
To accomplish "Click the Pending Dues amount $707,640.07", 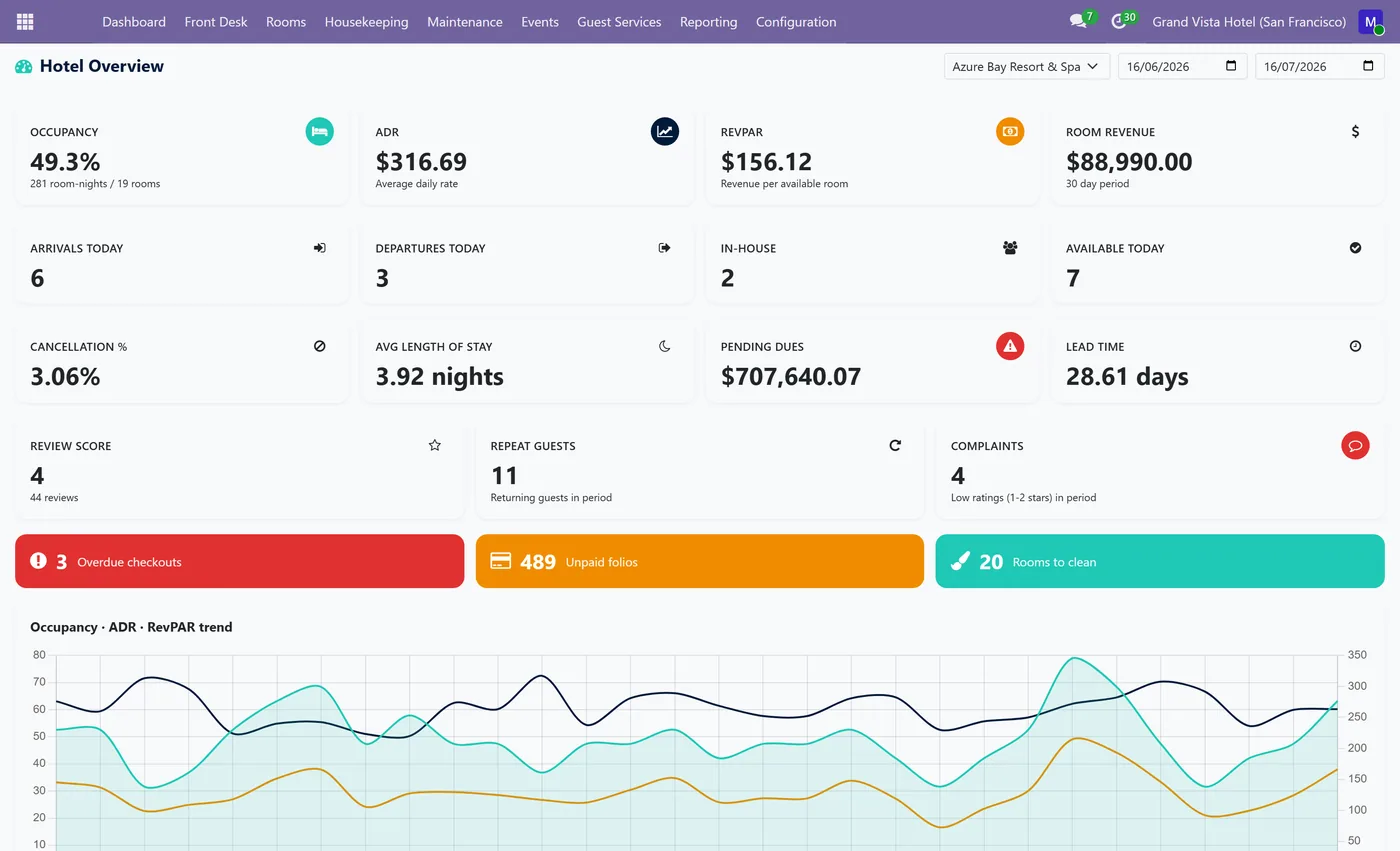I will 791,376.
